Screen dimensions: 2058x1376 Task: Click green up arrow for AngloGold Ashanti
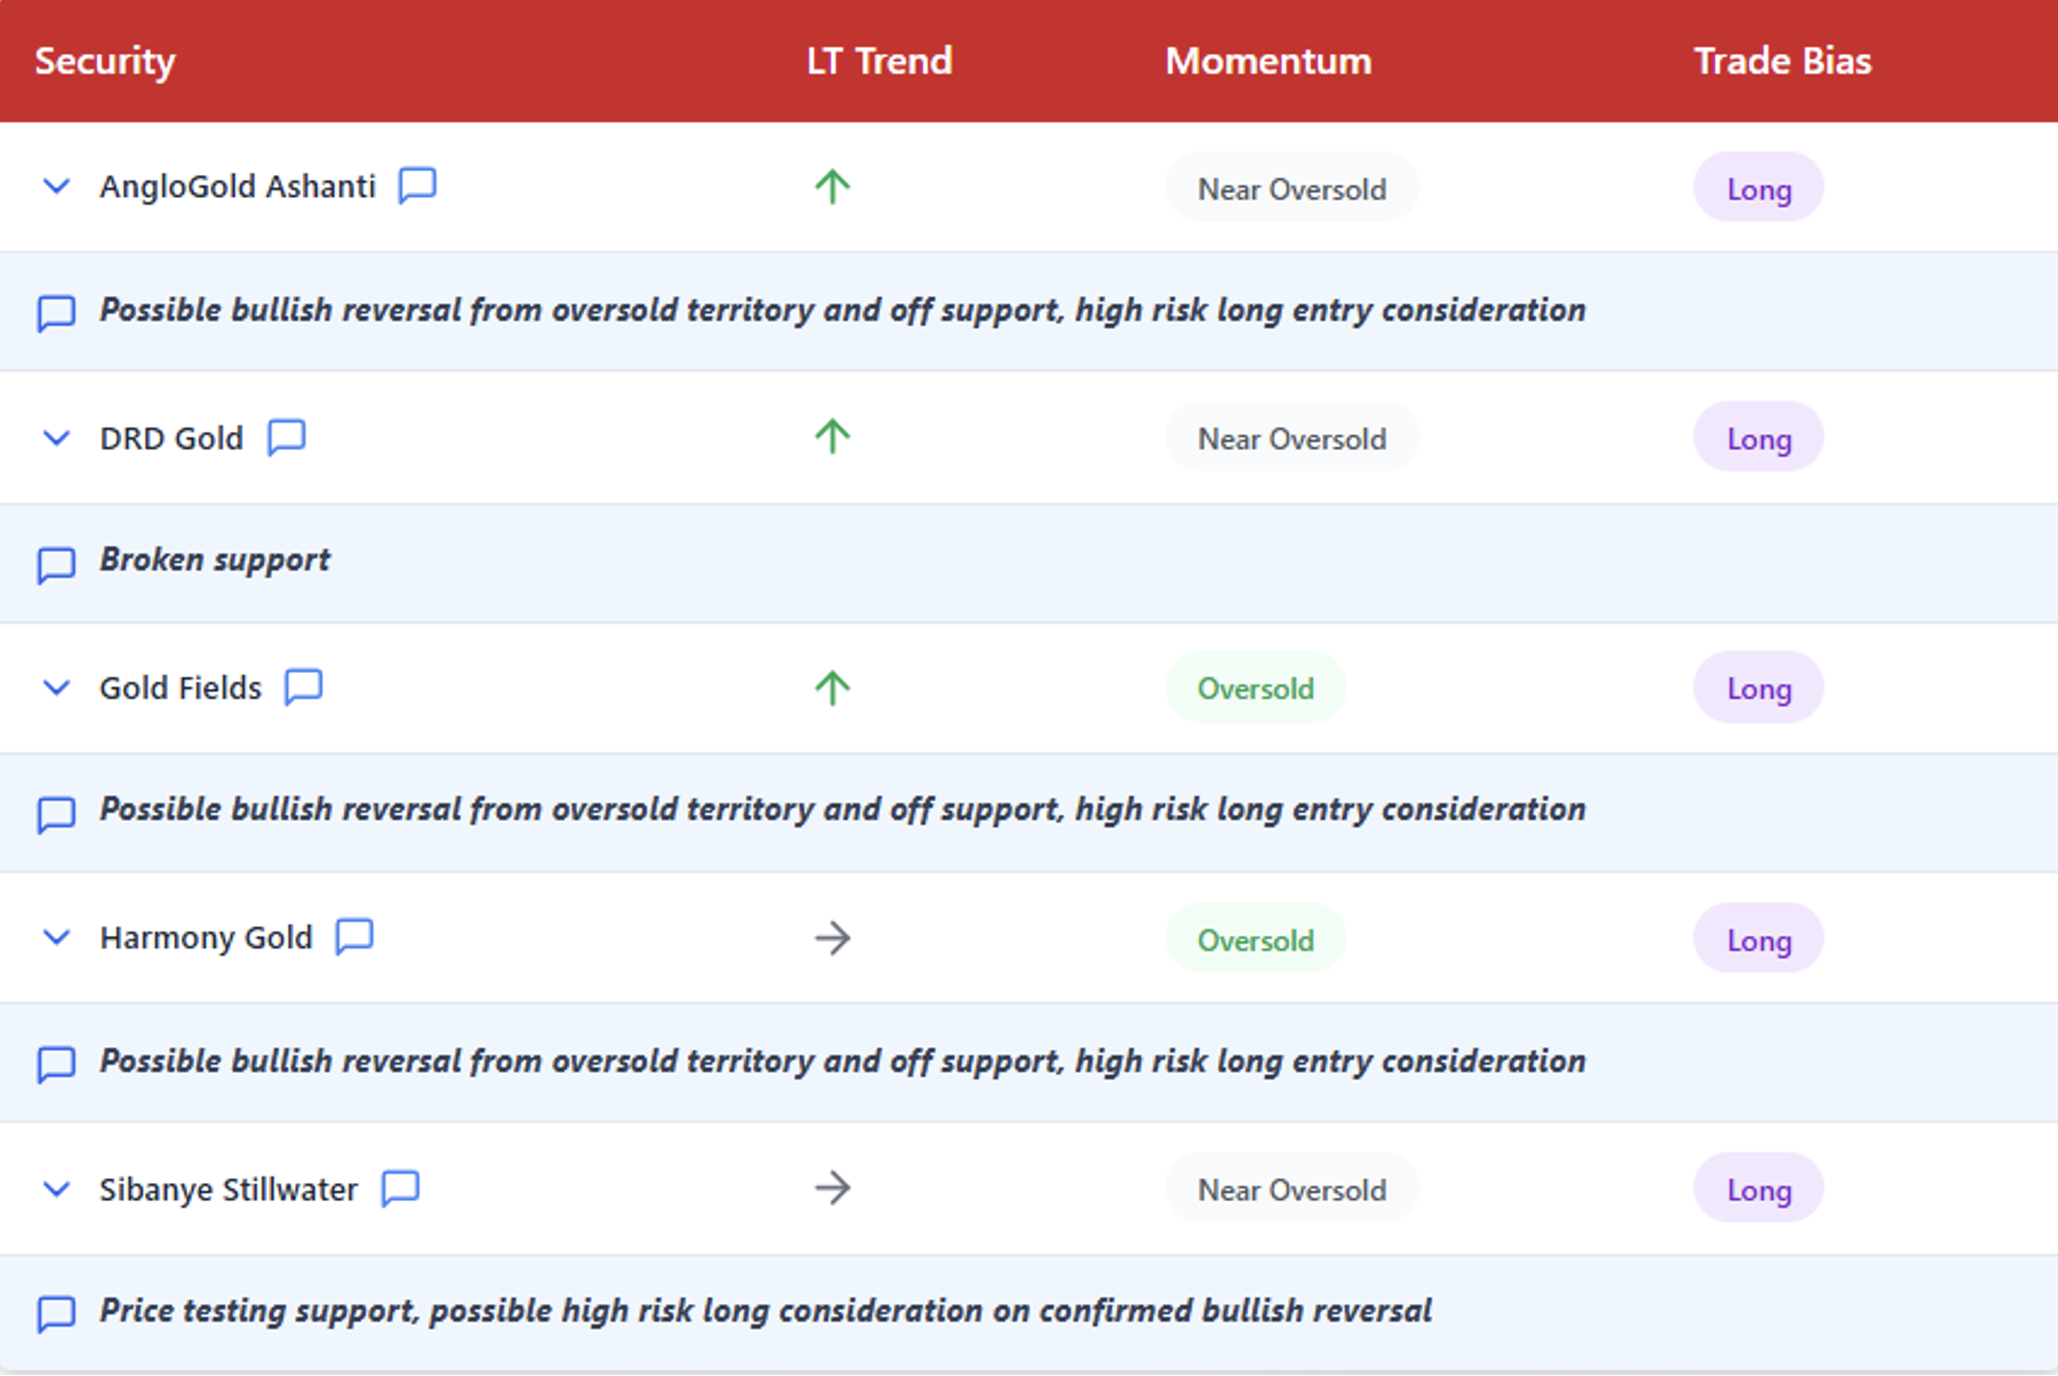(x=832, y=186)
